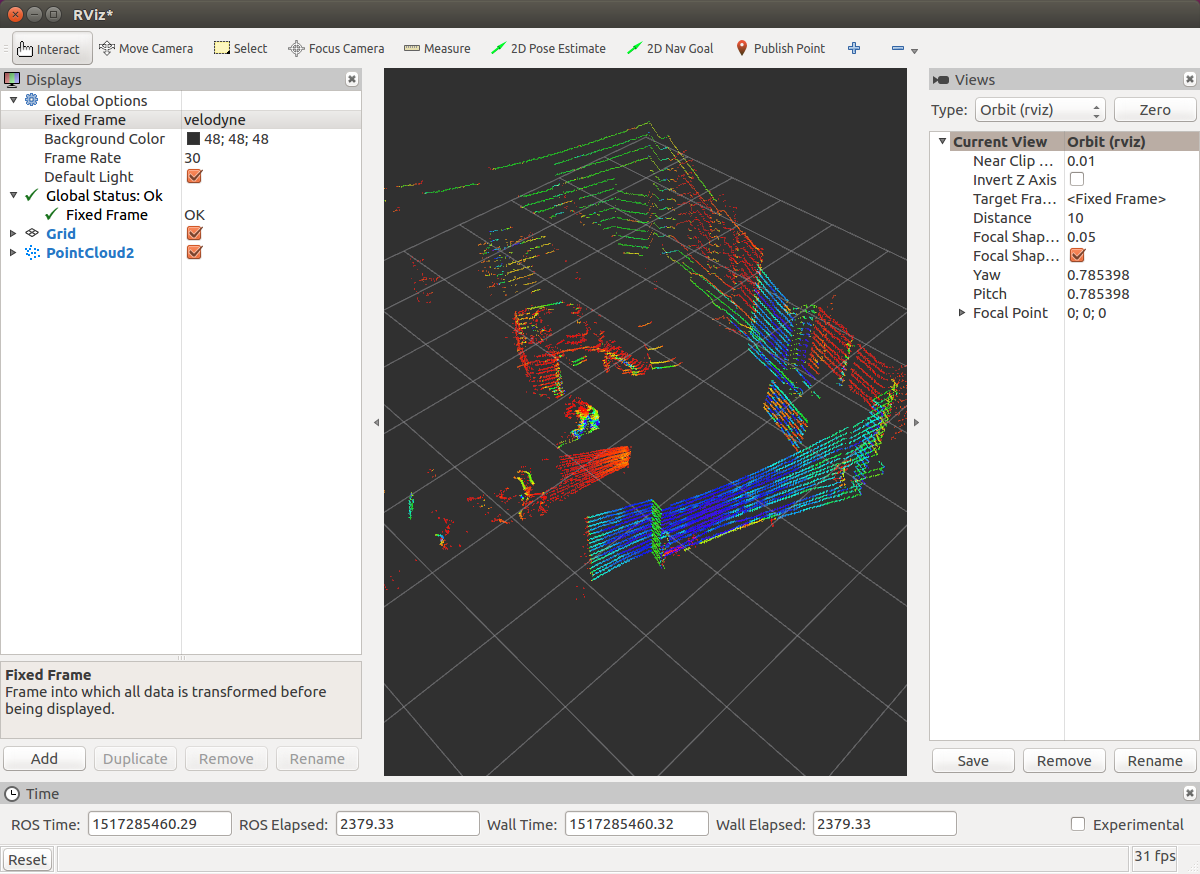Screen dimensions: 1200x874
Task: Collapse the Global Options tree
Action: point(14,100)
